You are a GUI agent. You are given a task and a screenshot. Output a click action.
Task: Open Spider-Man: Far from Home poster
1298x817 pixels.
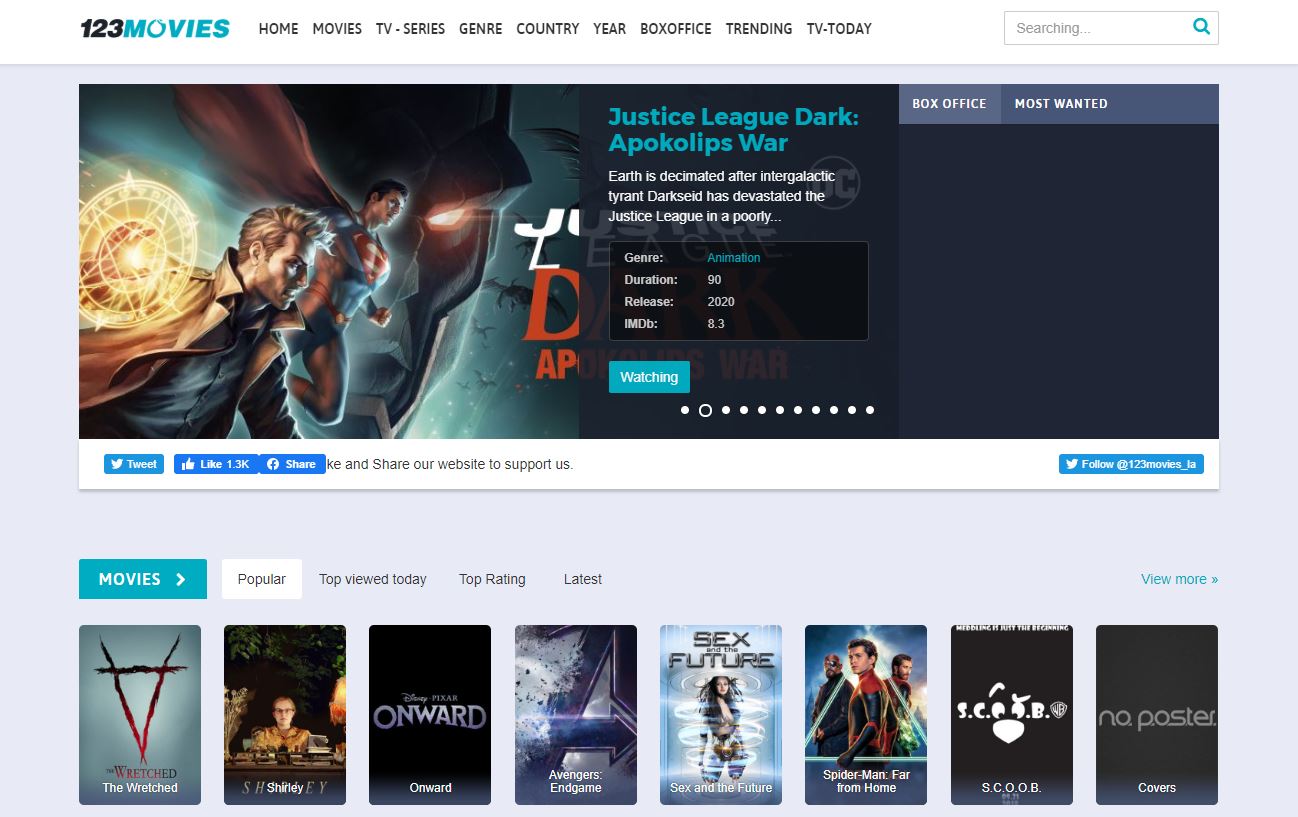click(x=866, y=715)
